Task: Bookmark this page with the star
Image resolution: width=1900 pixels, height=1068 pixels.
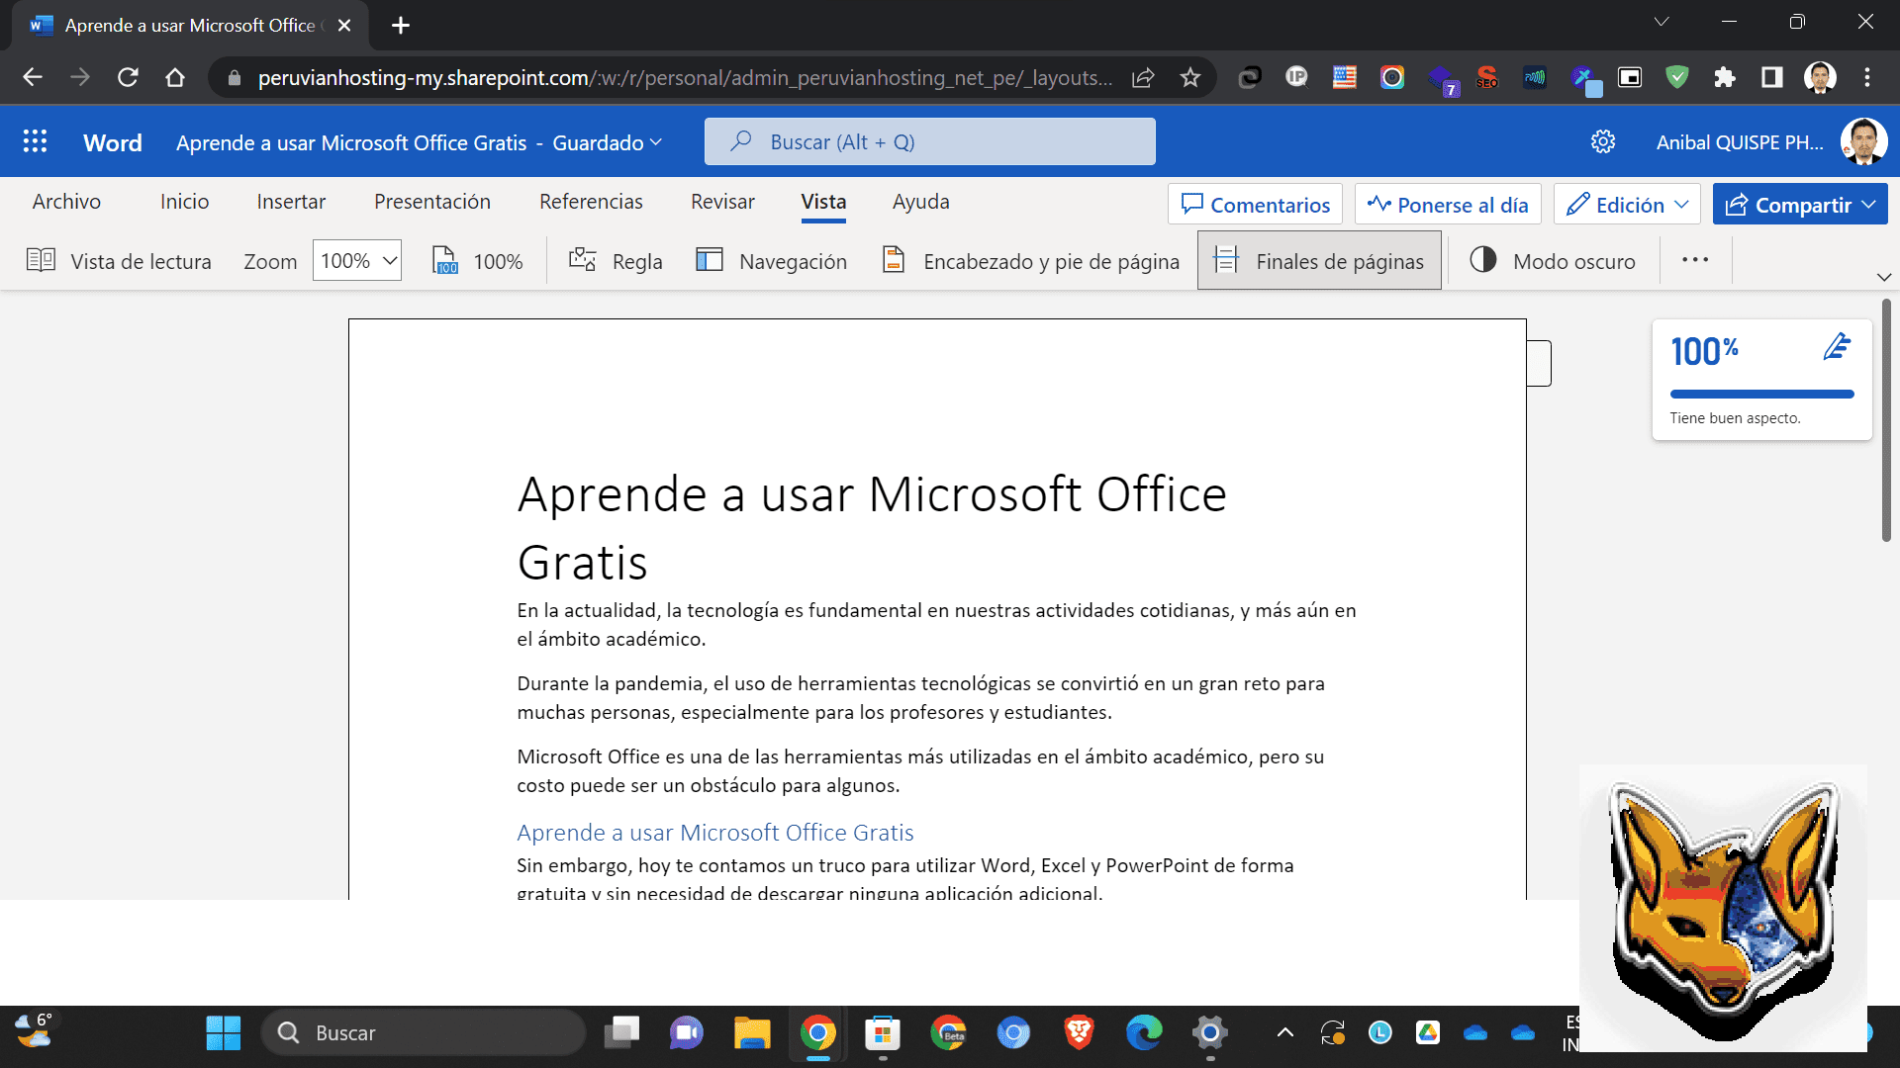Action: pos(1190,77)
